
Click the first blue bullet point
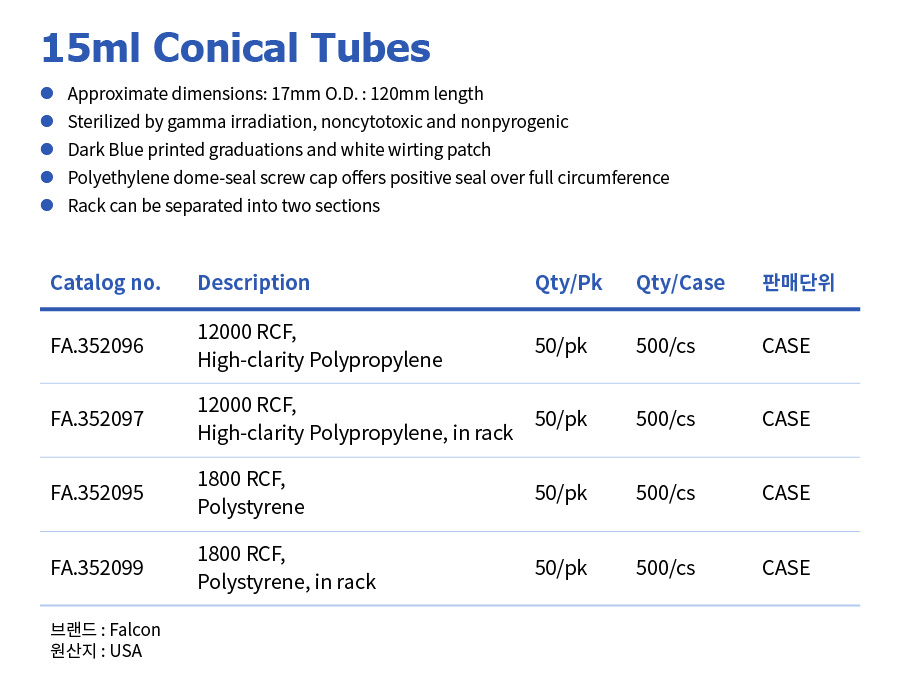click(x=46, y=93)
